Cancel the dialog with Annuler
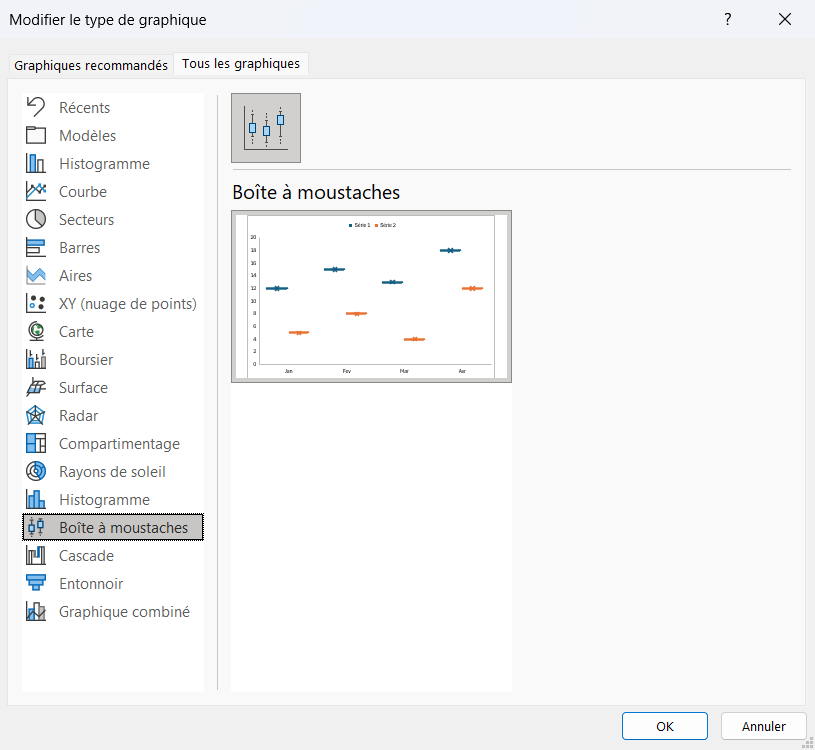The width and height of the screenshot is (815, 750). pyautogui.click(x=764, y=726)
